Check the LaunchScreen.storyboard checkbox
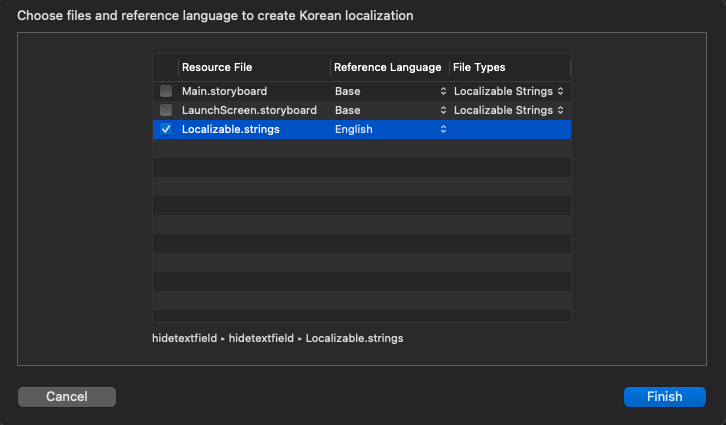Viewport: 726px width, 425px height. pos(166,110)
